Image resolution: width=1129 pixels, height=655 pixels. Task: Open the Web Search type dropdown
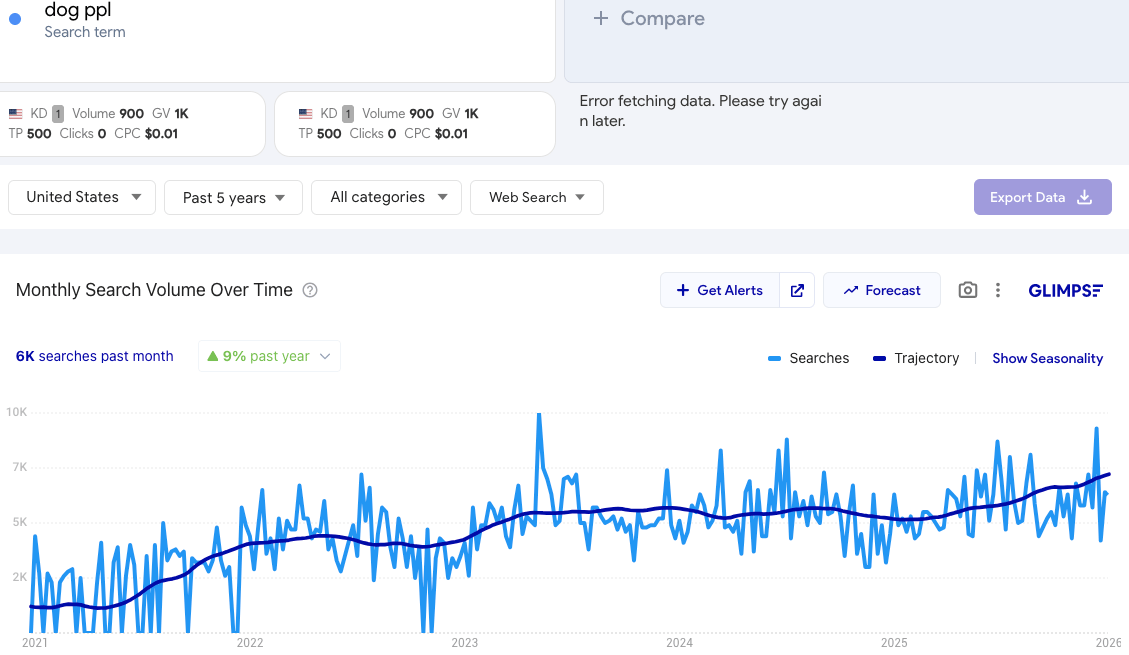point(536,197)
